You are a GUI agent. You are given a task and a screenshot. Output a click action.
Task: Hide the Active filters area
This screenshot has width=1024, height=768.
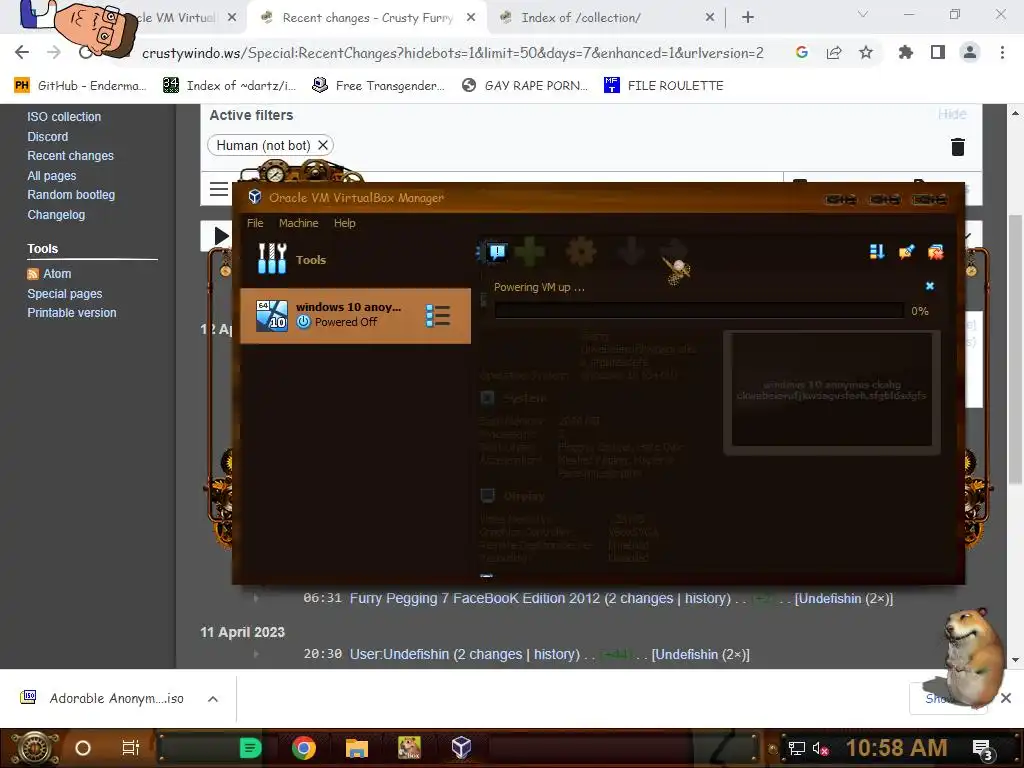952,114
